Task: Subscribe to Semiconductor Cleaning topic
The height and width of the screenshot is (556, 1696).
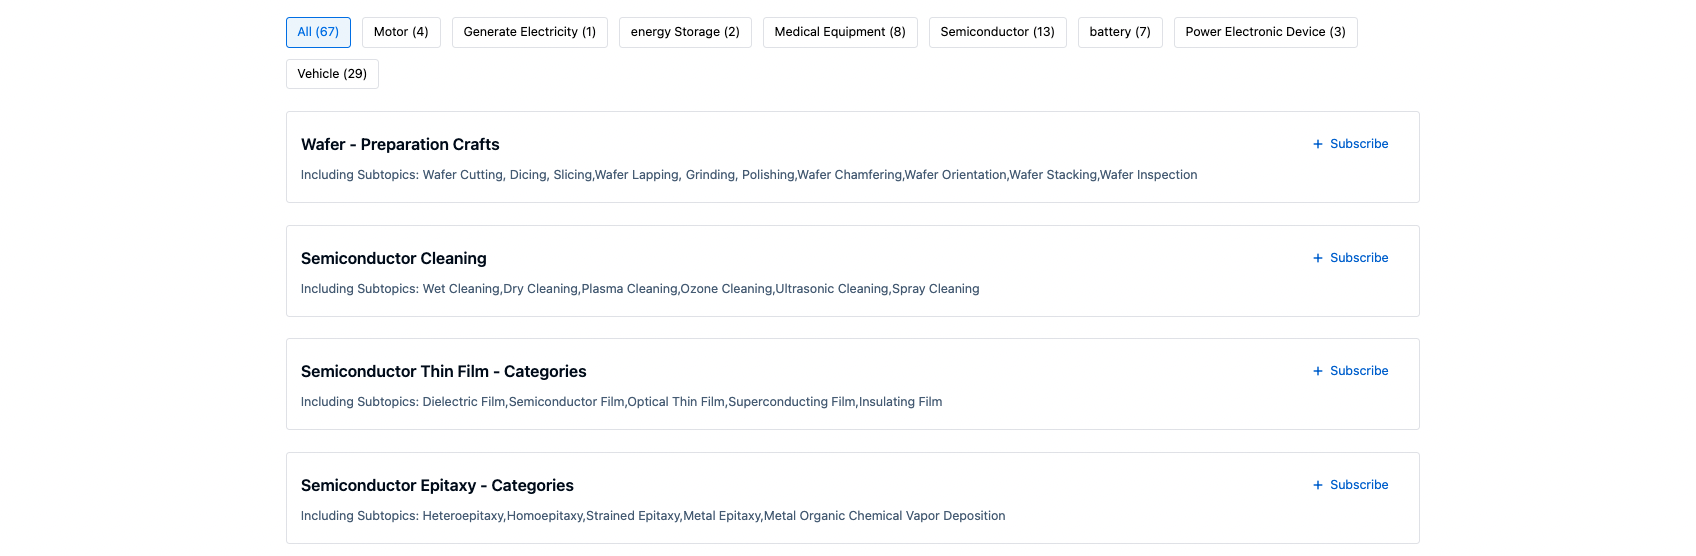Action: tap(1358, 258)
